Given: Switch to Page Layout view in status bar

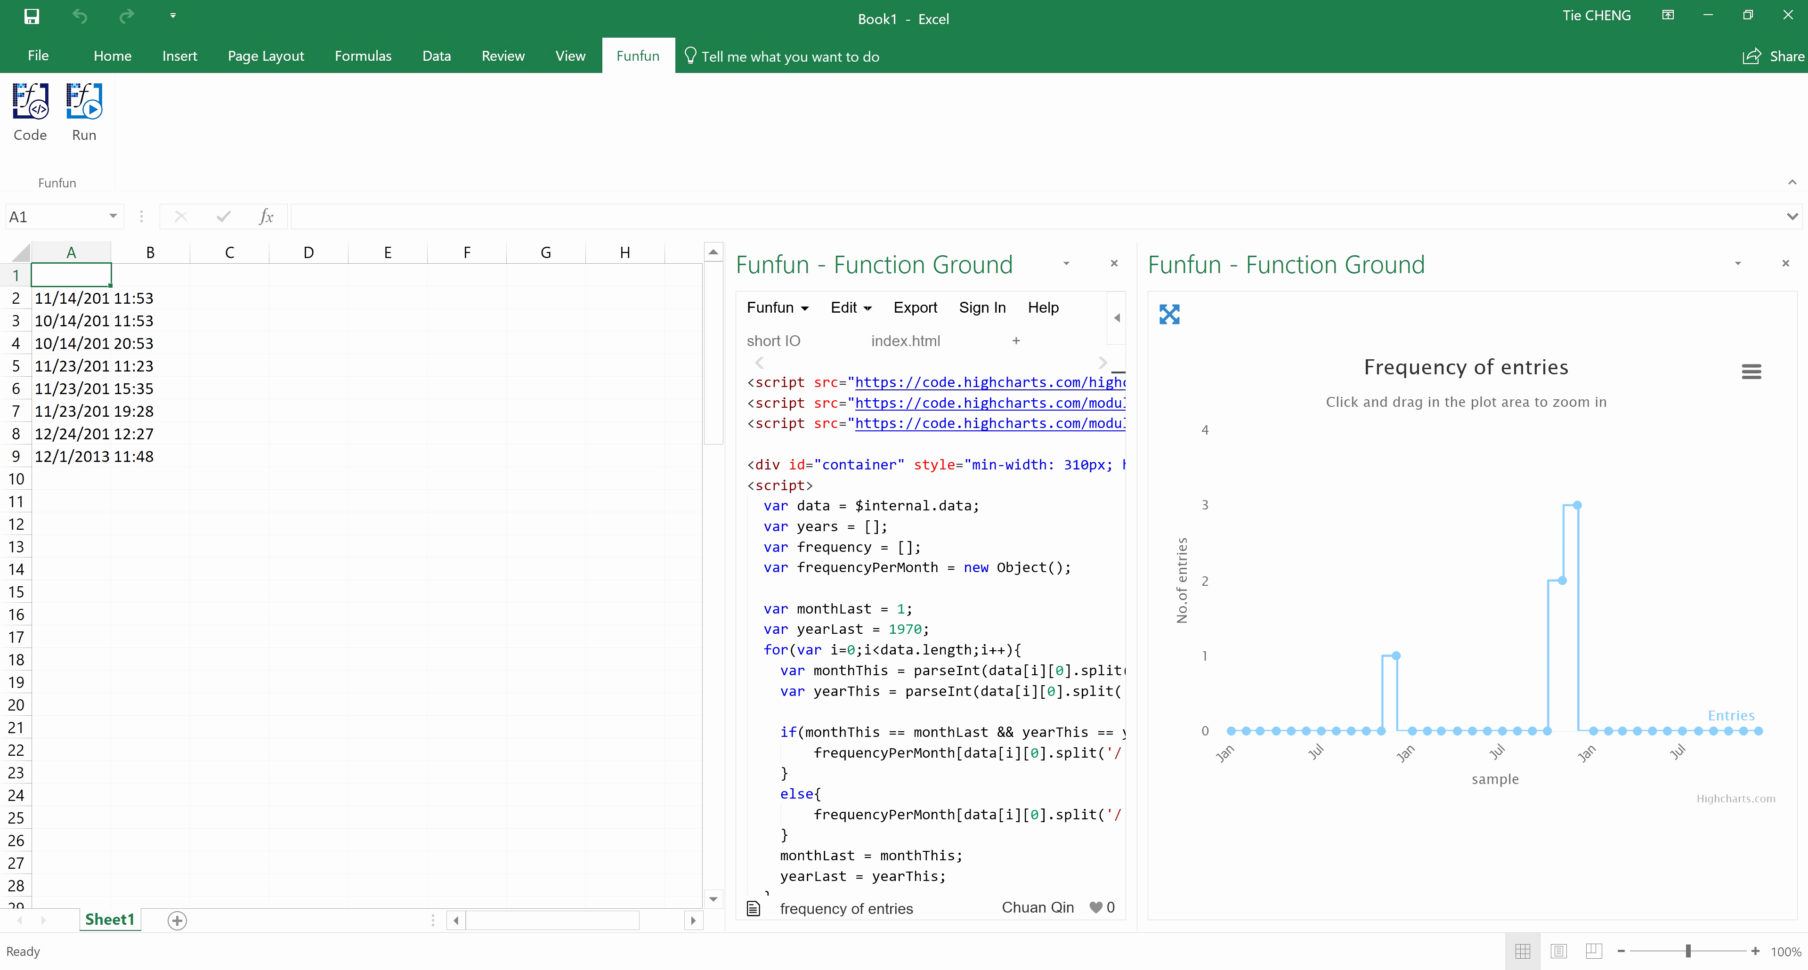Looking at the screenshot, I should pos(1558,951).
